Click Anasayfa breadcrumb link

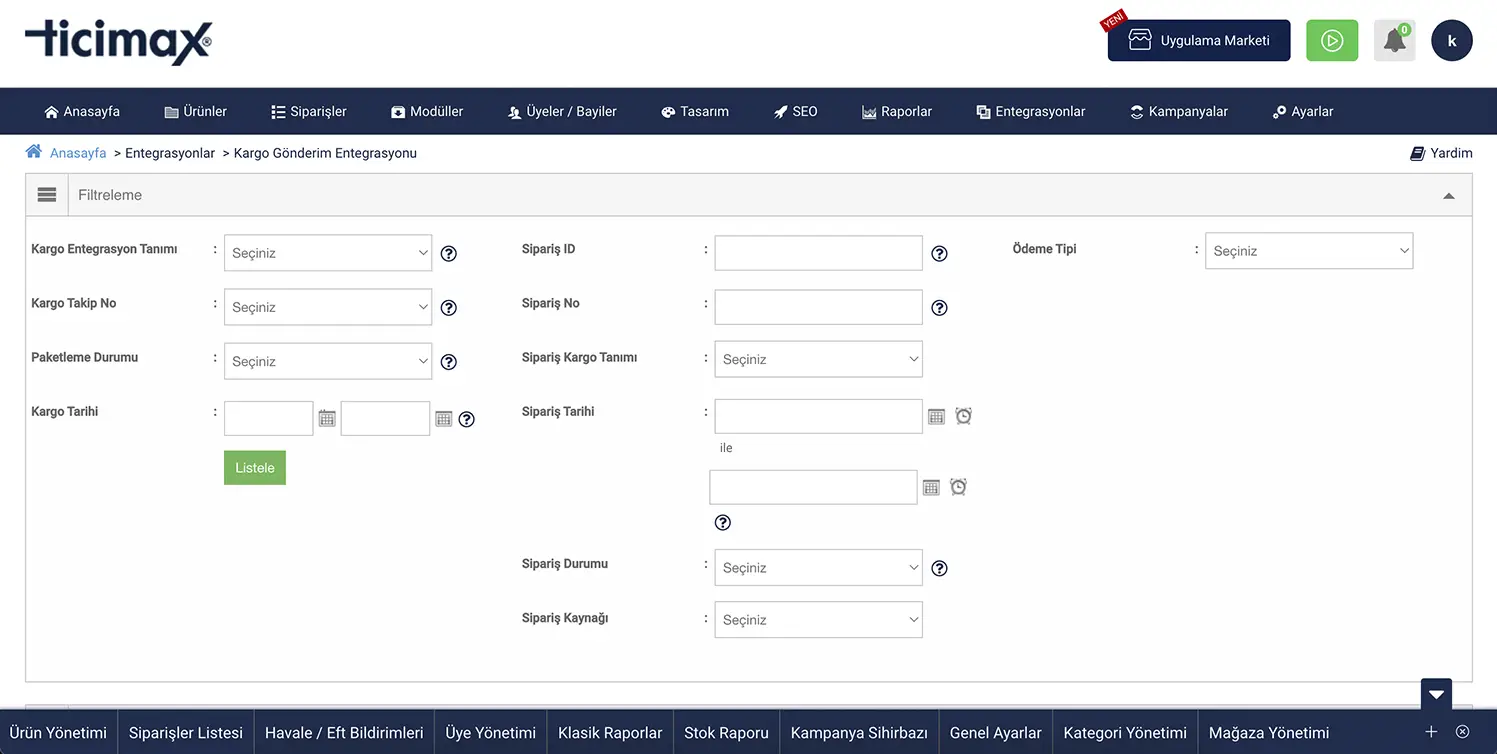tap(78, 153)
